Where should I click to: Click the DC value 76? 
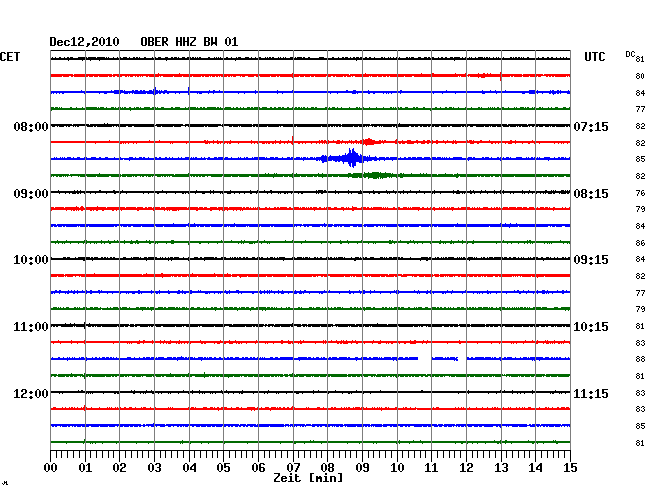click(x=640, y=193)
